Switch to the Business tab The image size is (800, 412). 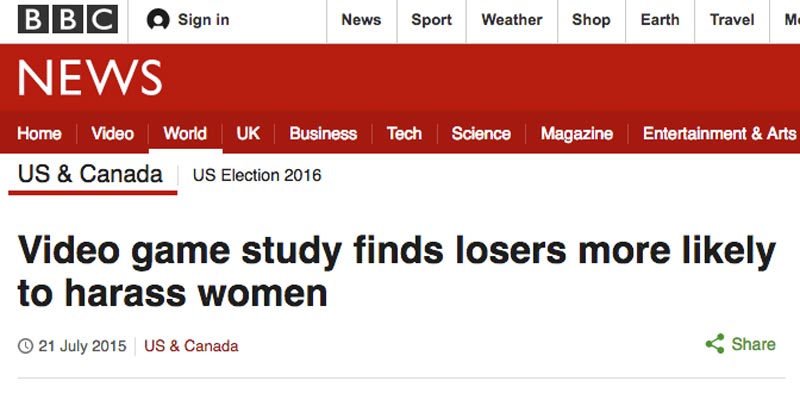tap(323, 134)
